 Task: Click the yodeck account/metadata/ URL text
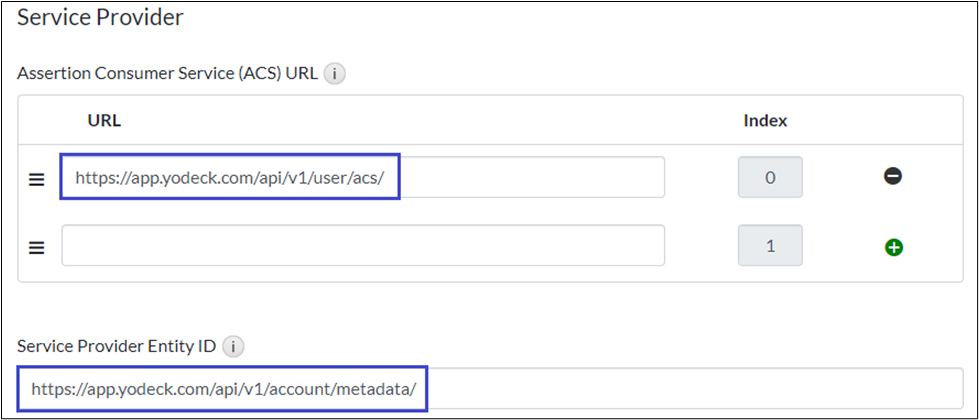pos(223,389)
